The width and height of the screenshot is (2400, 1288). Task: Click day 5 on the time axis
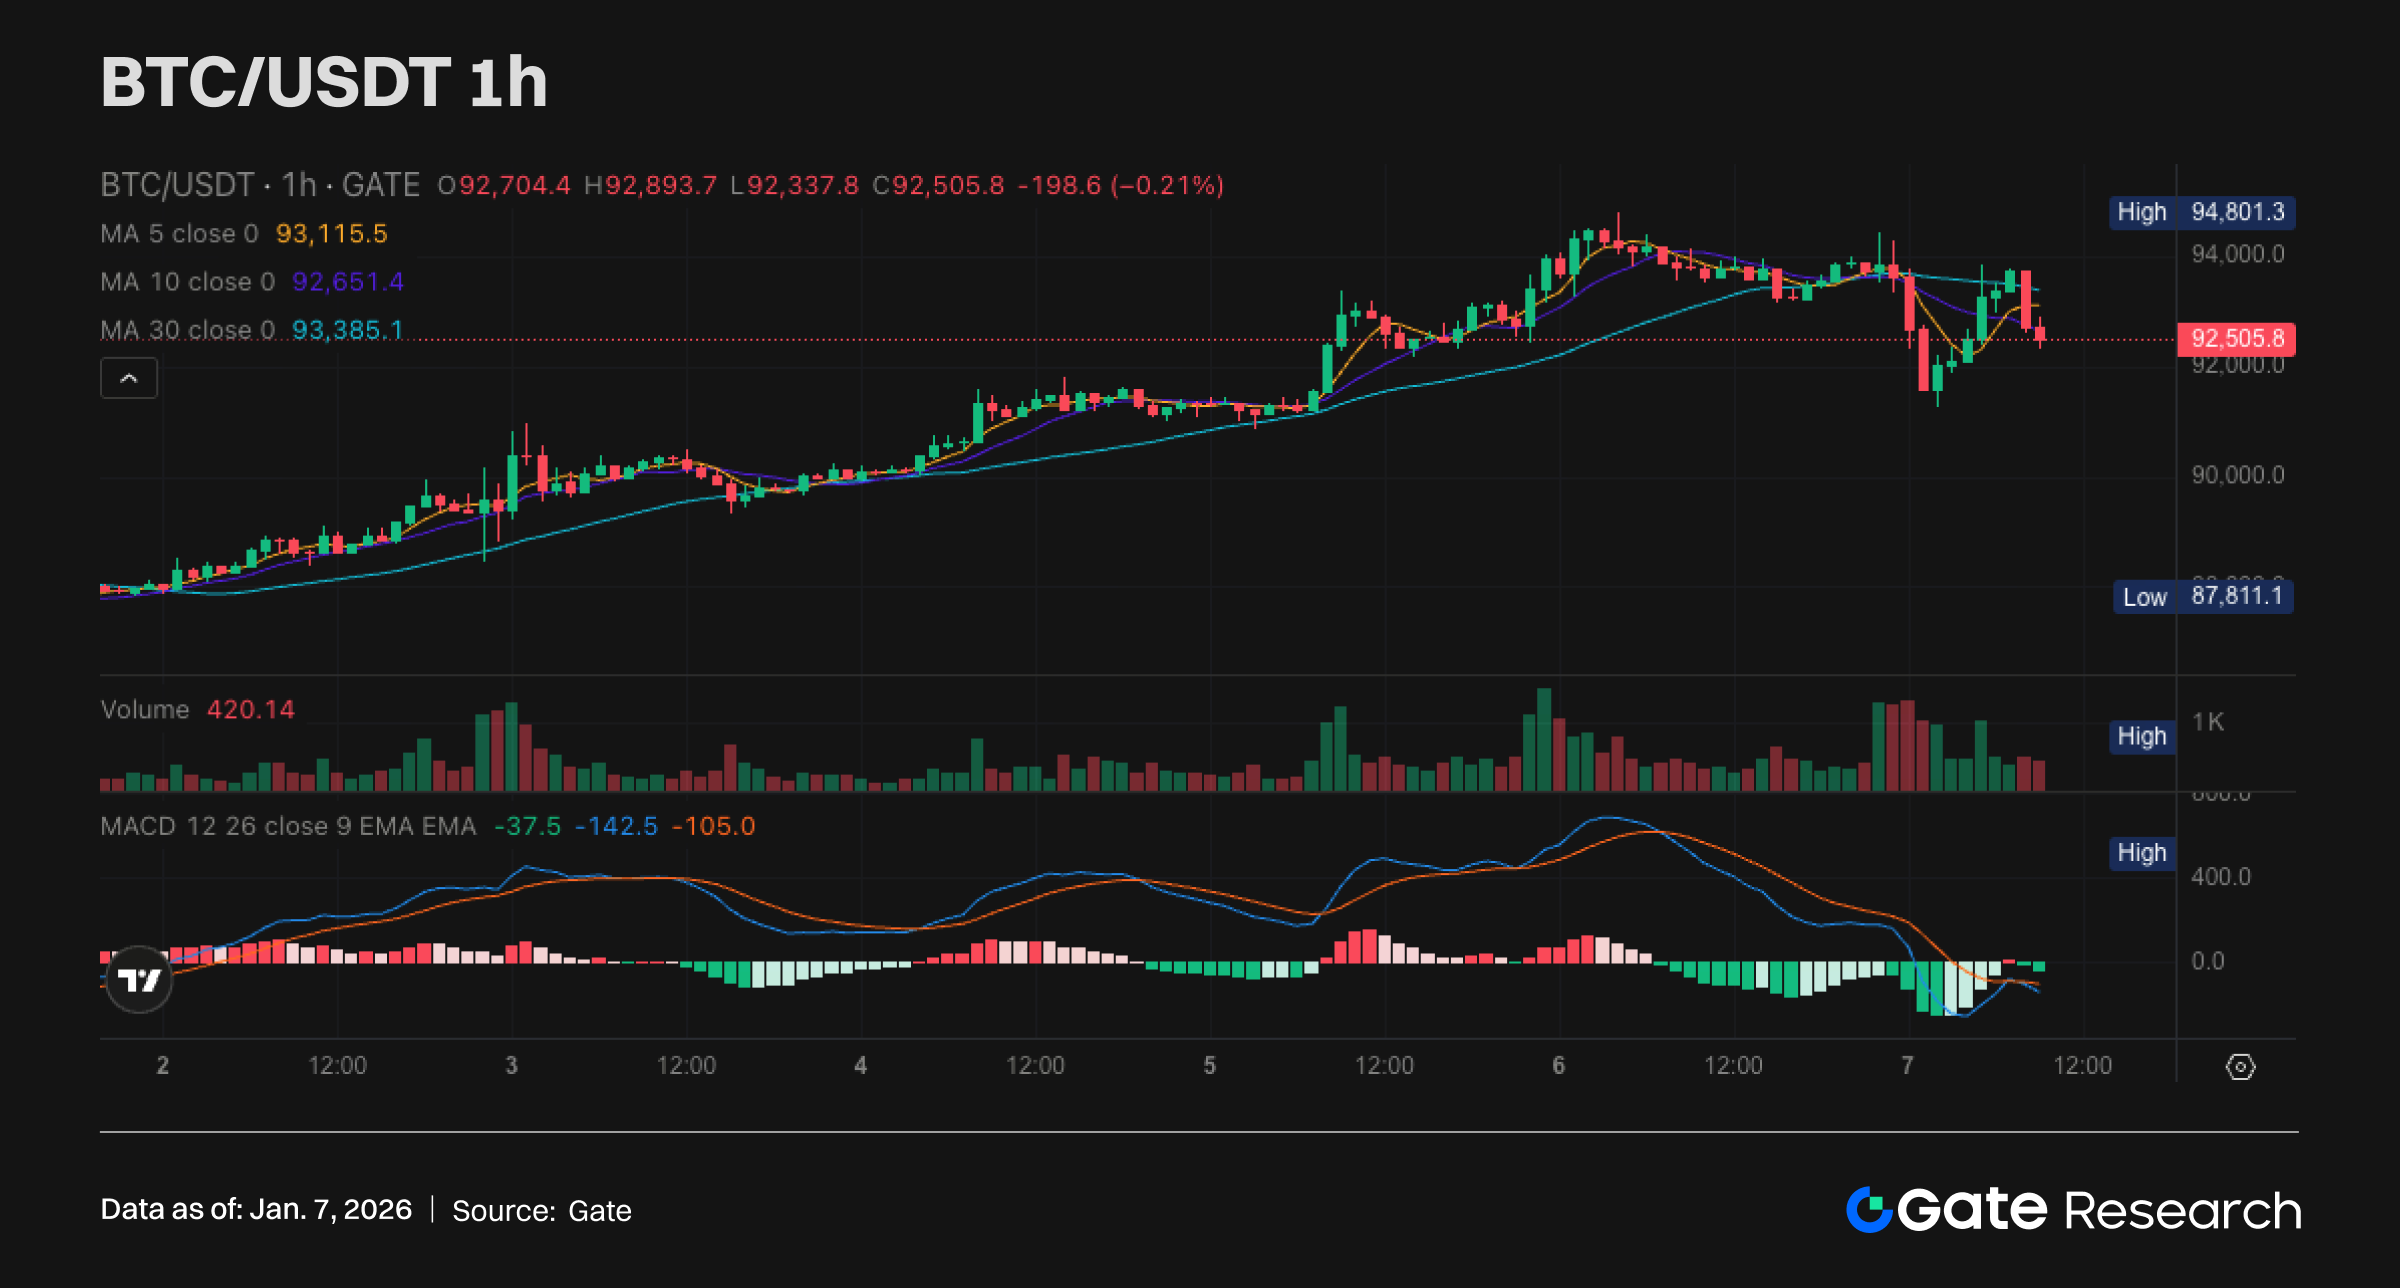click(1209, 1066)
